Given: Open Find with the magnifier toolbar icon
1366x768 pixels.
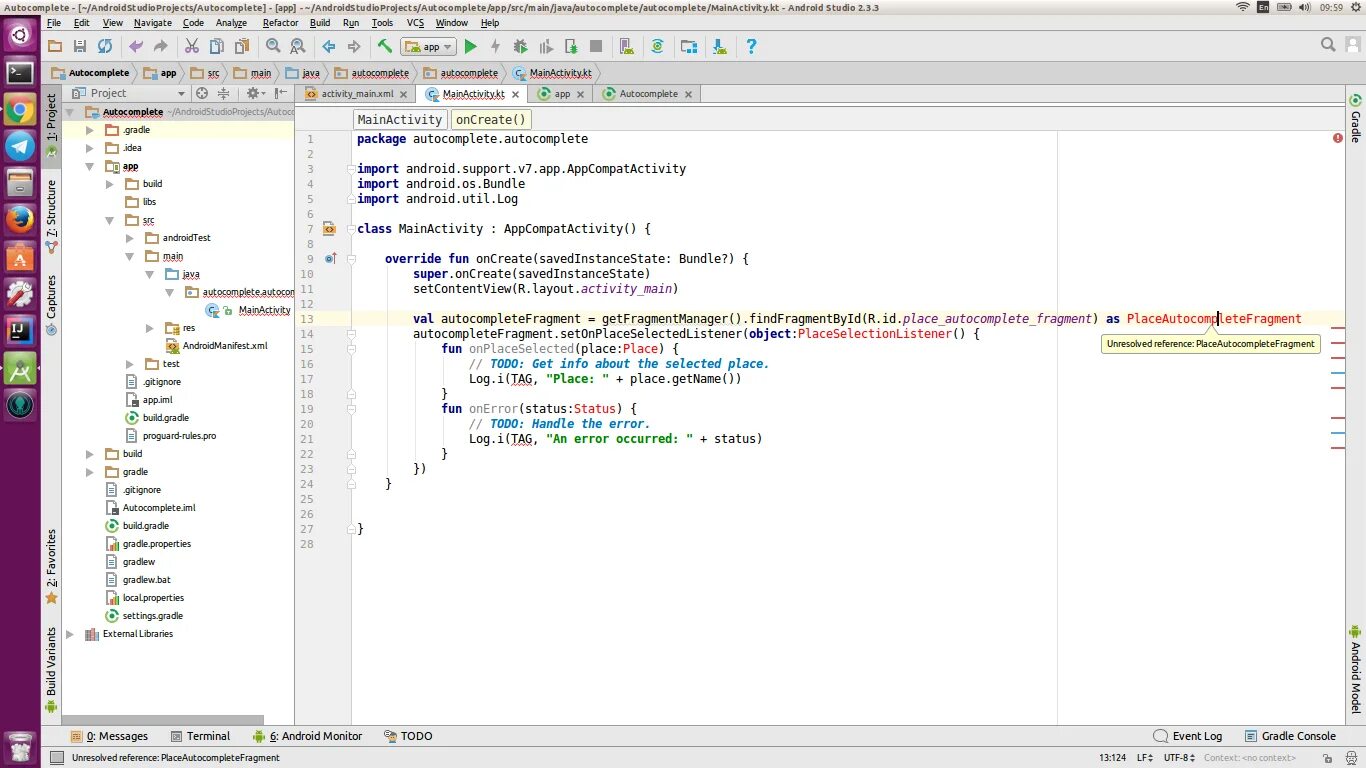Looking at the screenshot, I should tap(273, 46).
